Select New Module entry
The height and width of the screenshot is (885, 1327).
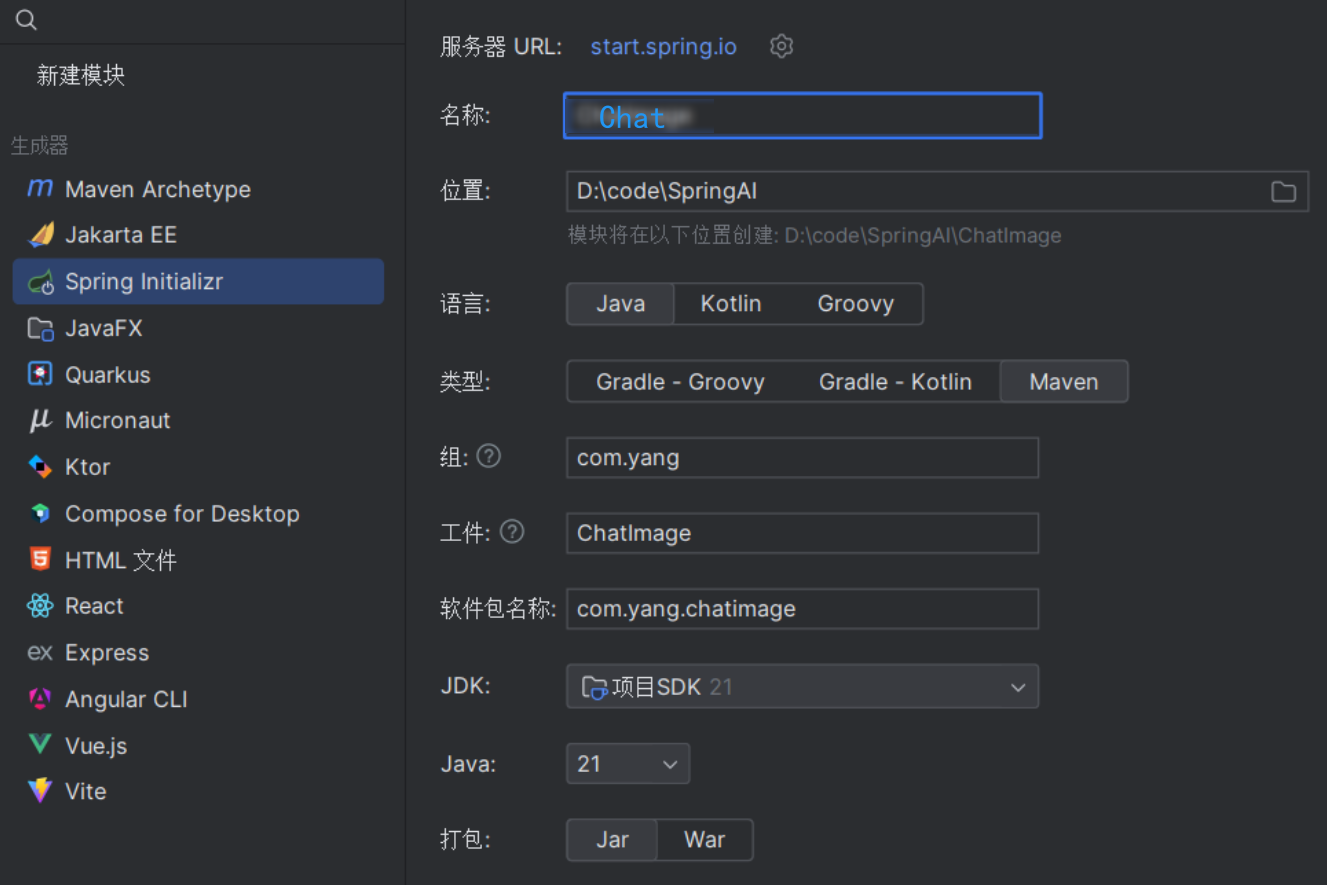point(81,76)
